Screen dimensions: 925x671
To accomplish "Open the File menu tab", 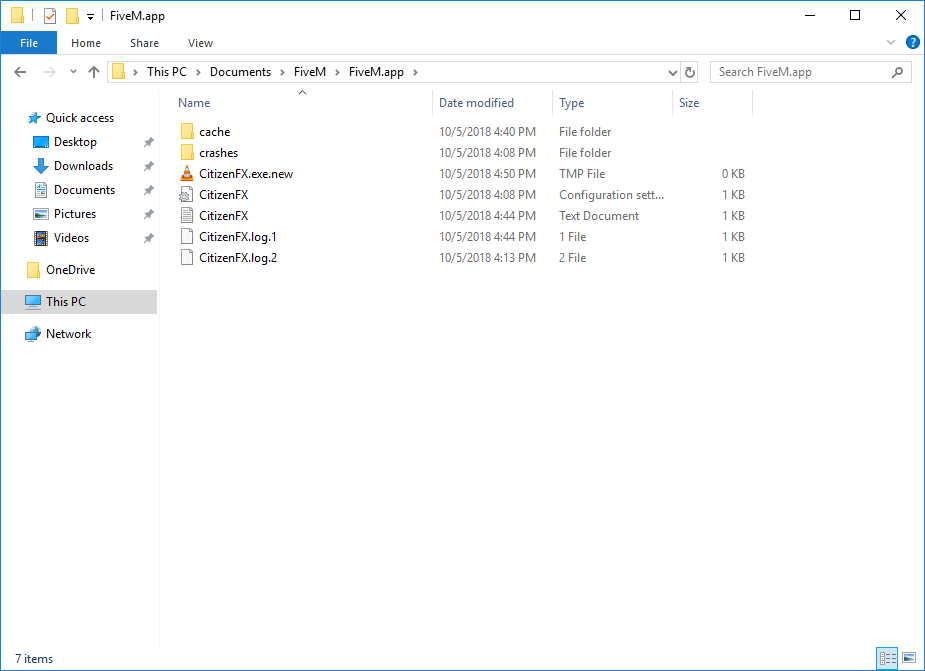I will coord(29,42).
